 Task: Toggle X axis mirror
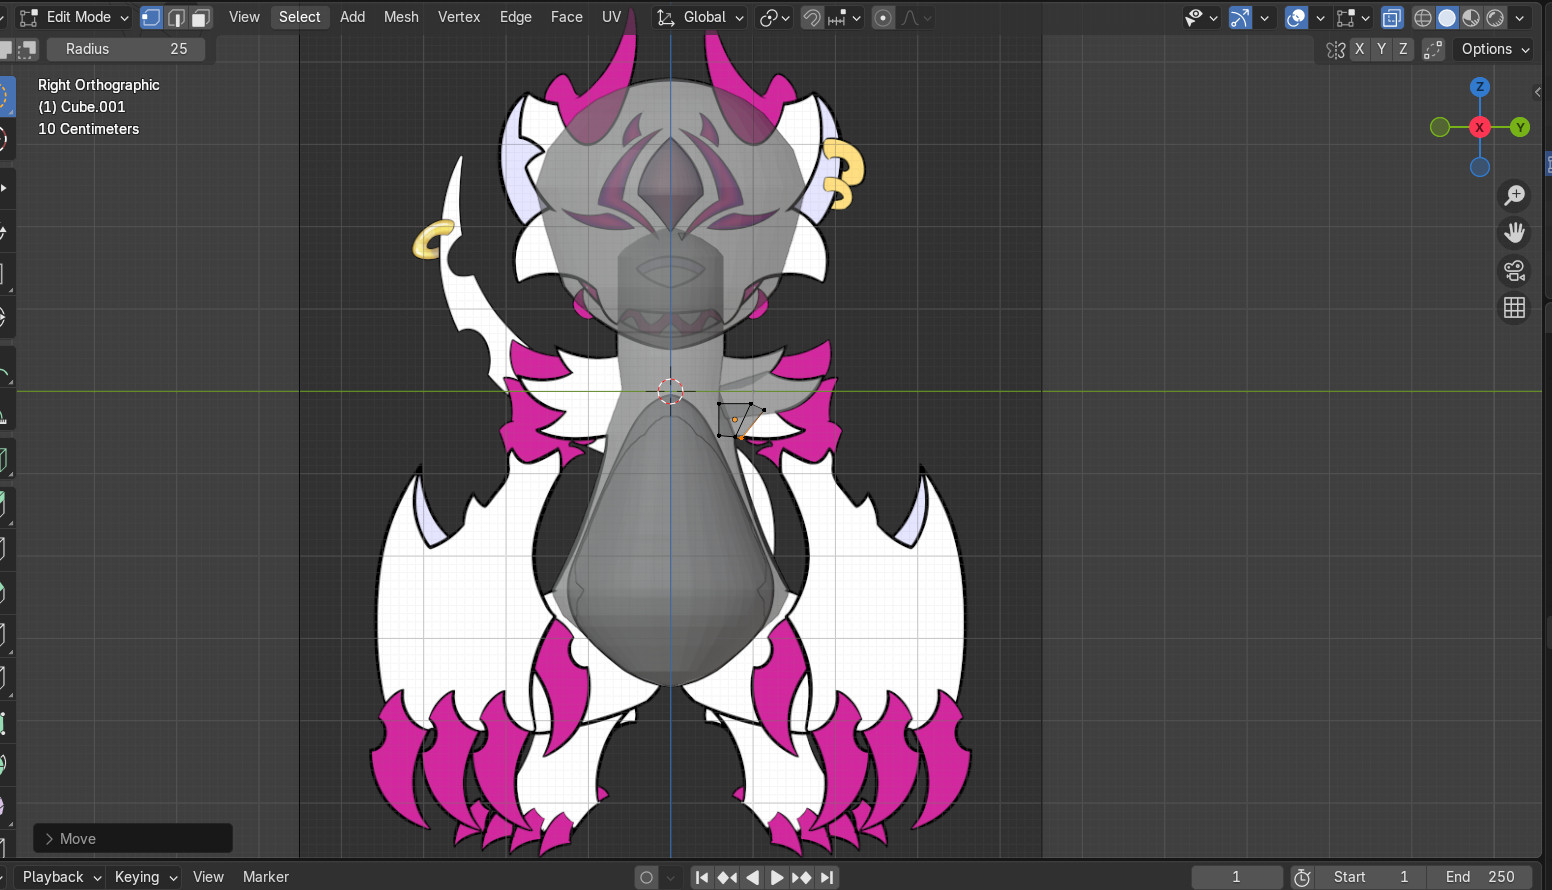click(1359, 49)
